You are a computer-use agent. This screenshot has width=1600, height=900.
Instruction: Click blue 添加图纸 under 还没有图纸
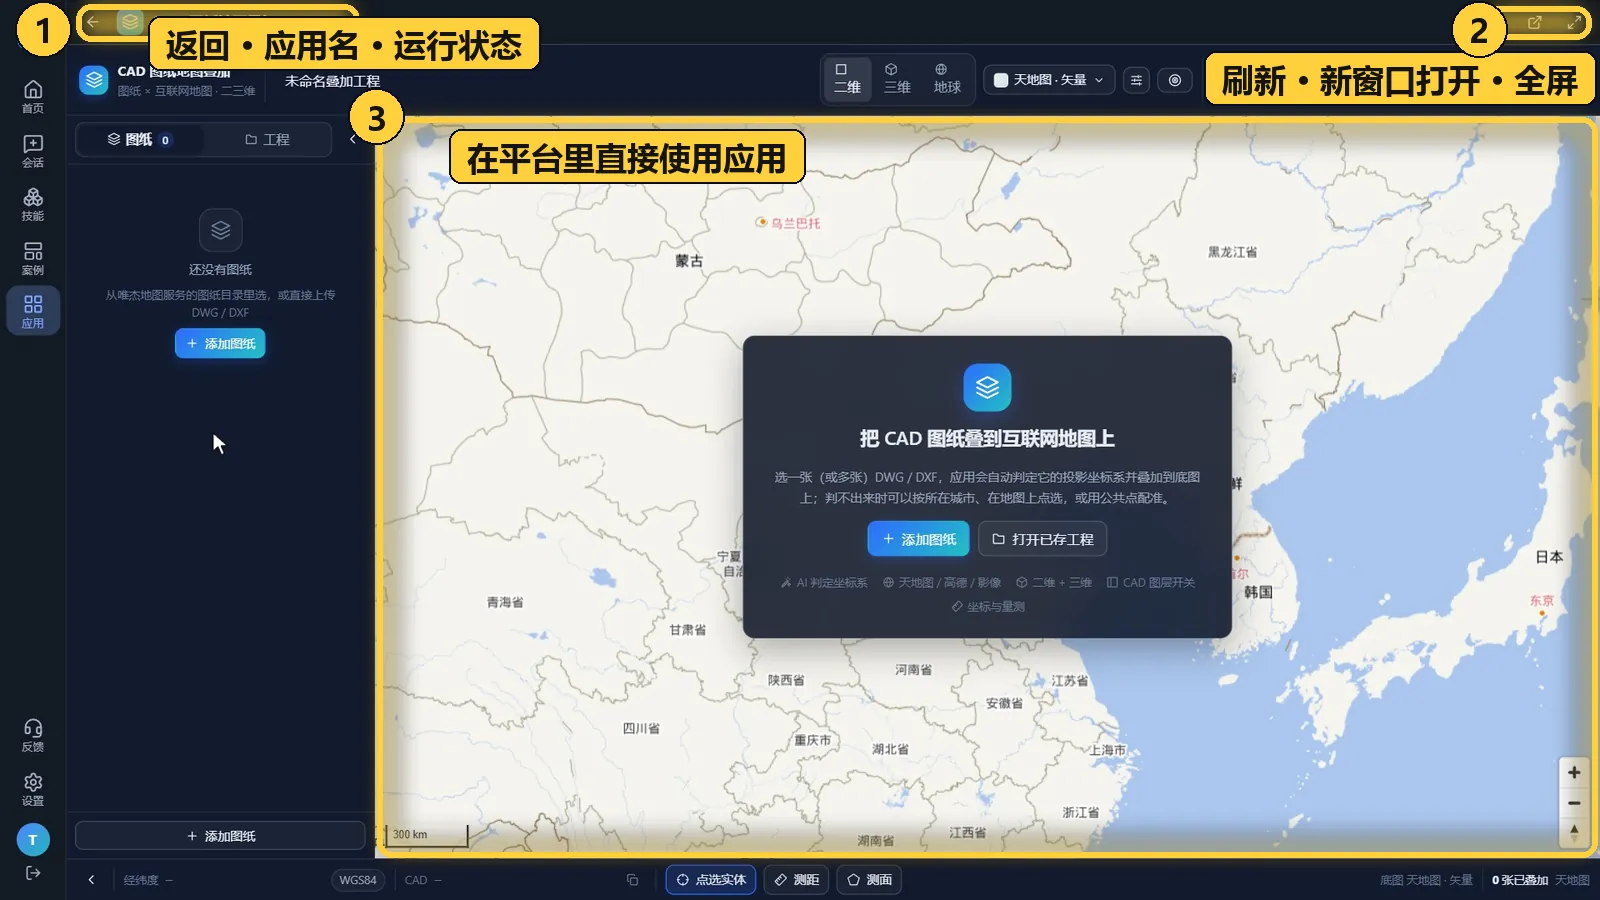[220, 343]
